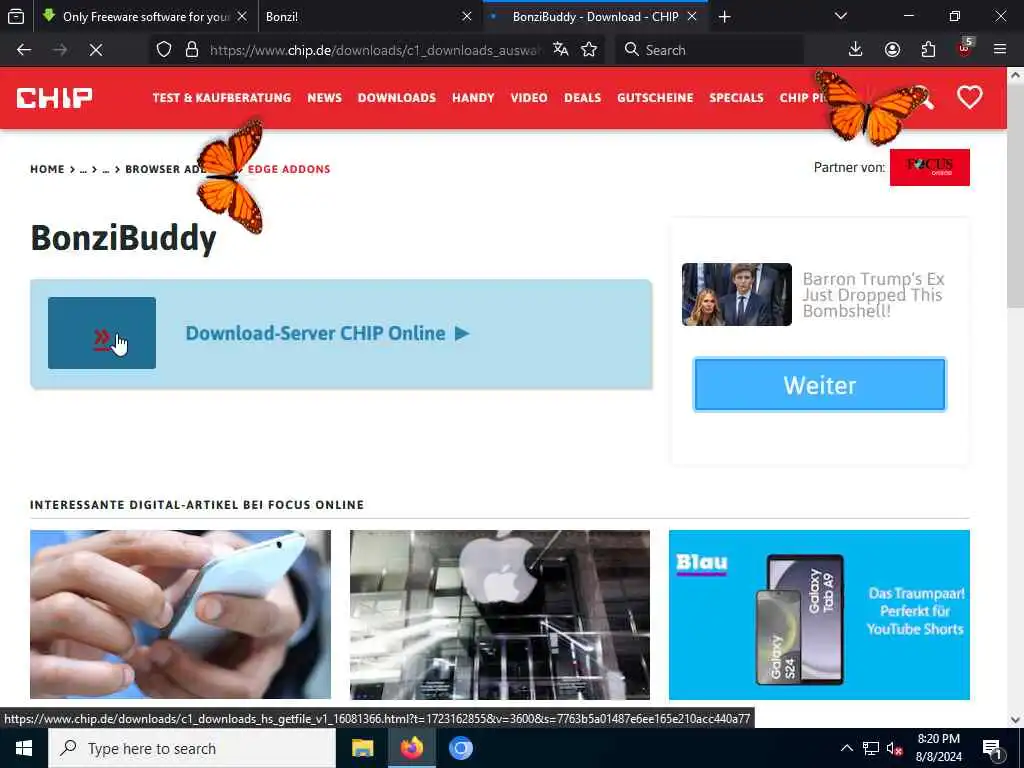Translate this page via translate icon
The width and height of the screenshot is (1024, 768).
(x=560, y=50)
